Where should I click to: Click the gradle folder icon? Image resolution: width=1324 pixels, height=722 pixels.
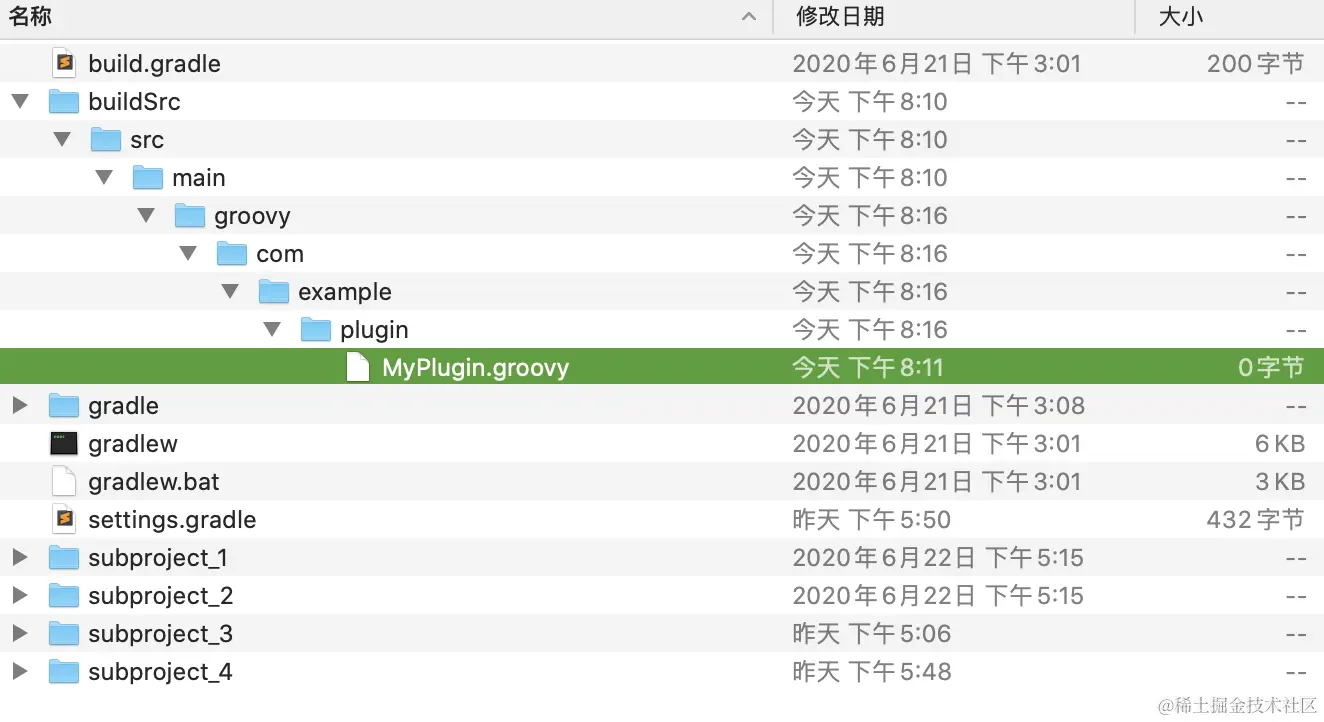click(63, 405)
